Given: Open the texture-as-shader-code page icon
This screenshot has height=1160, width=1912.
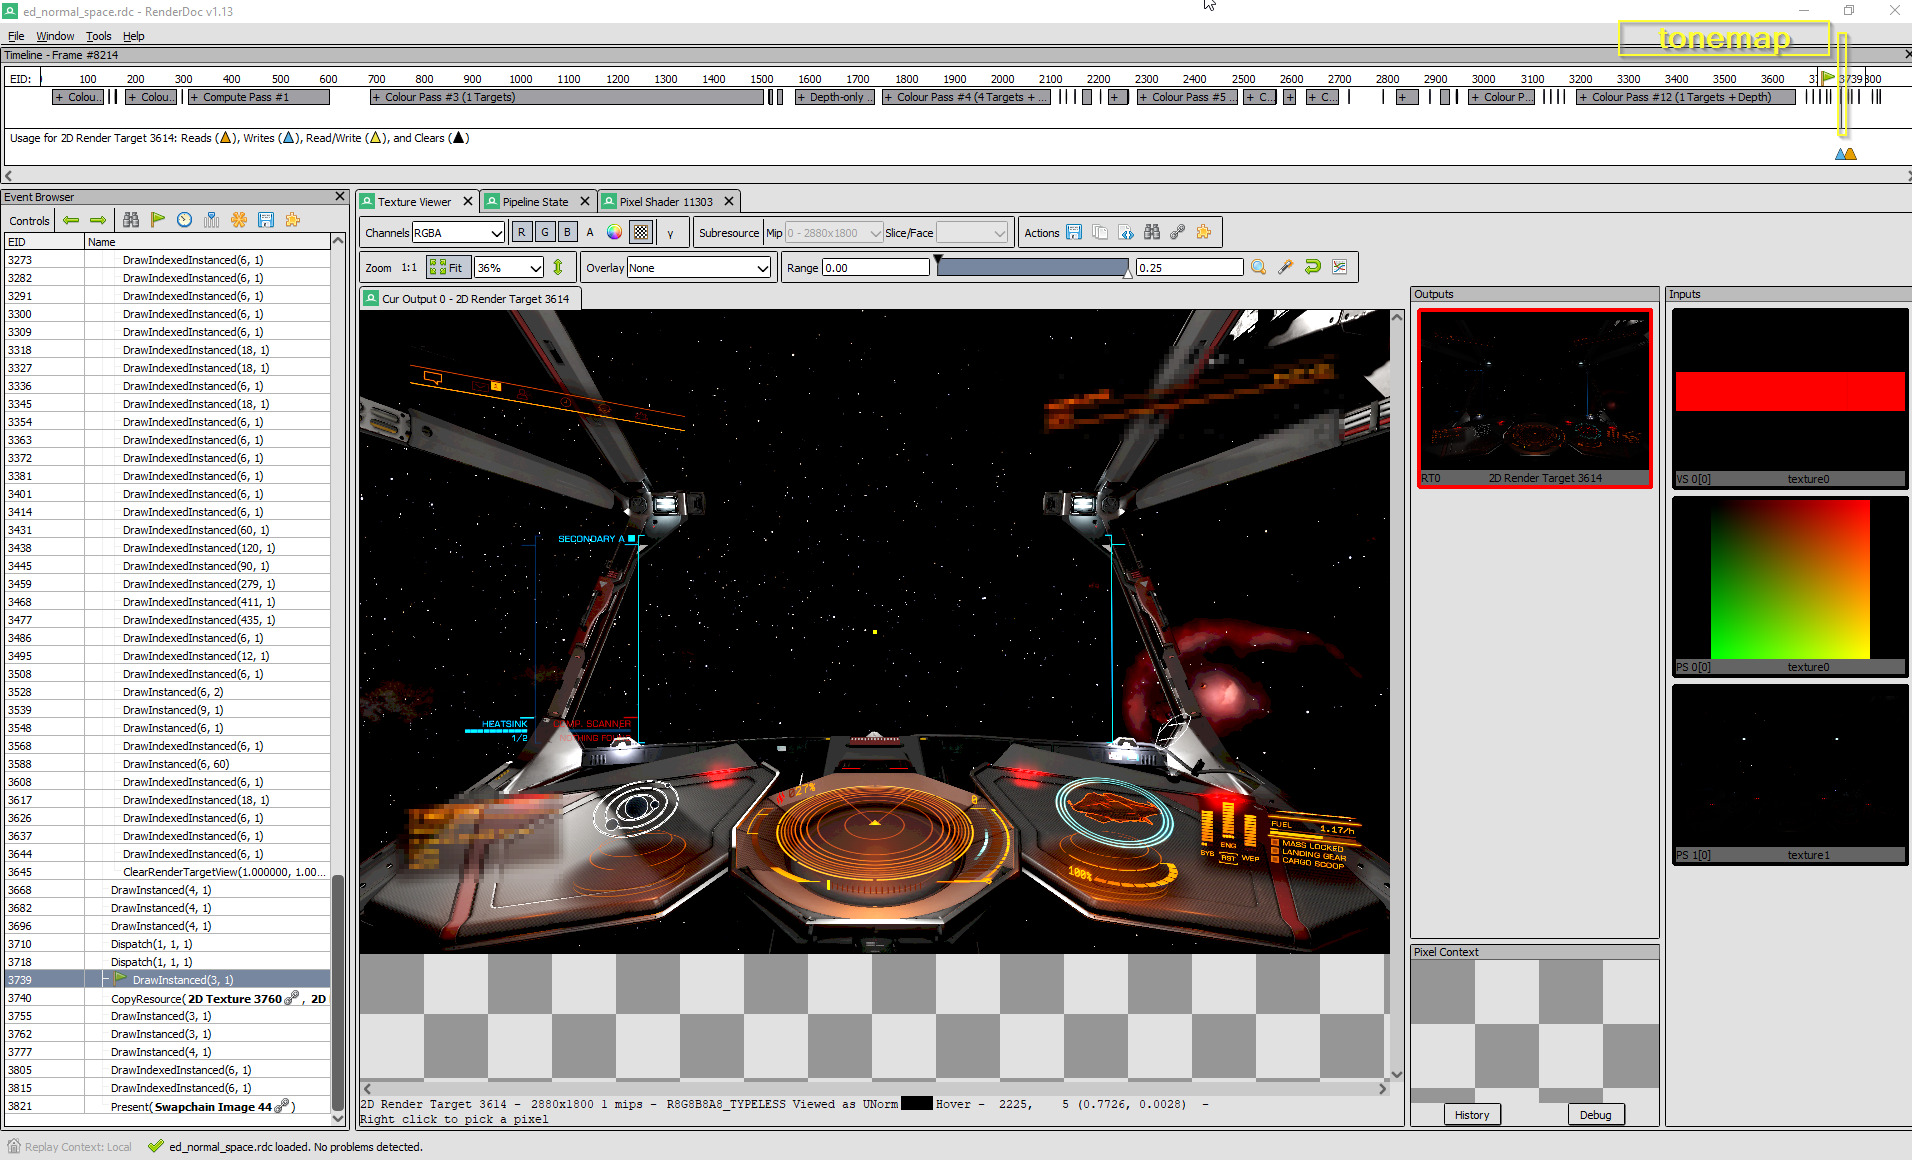Looking at the screenshot, I should pos(1126,232).
